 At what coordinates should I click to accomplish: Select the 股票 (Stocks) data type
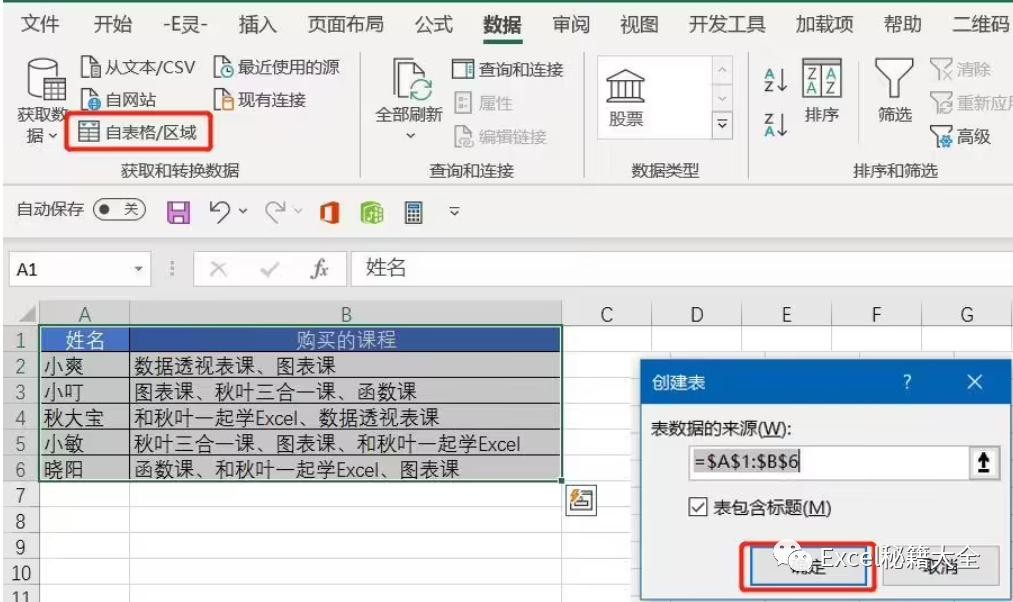click(626, 98)
